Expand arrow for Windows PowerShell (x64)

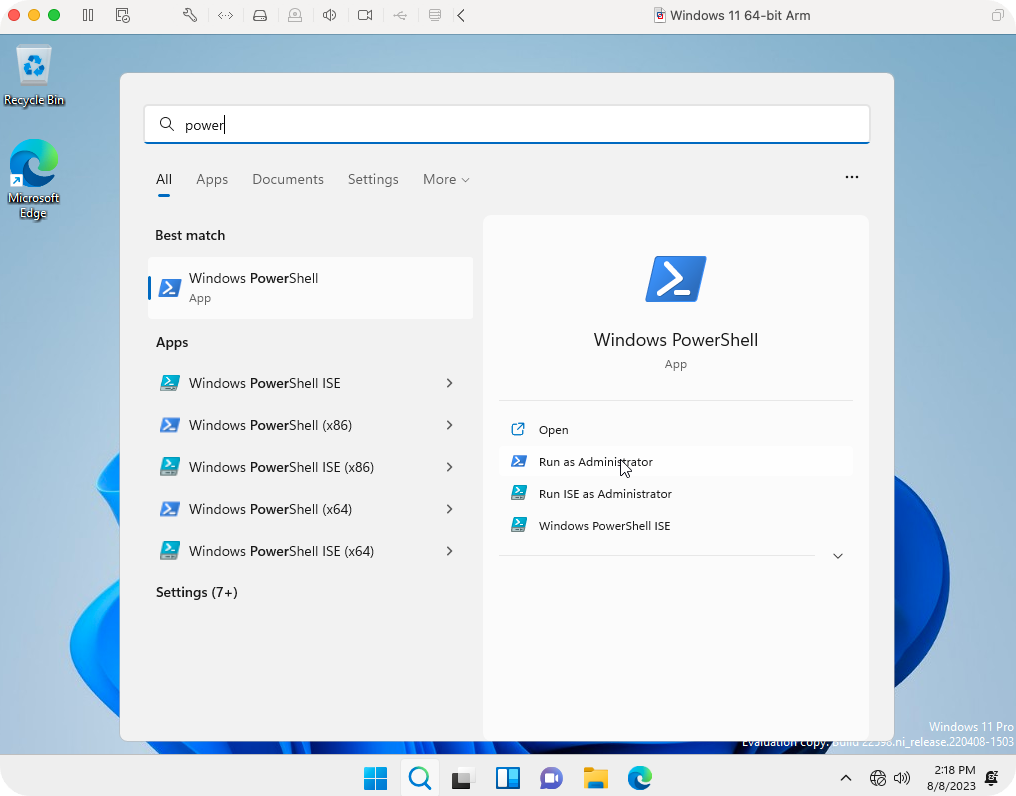point(449,509)
